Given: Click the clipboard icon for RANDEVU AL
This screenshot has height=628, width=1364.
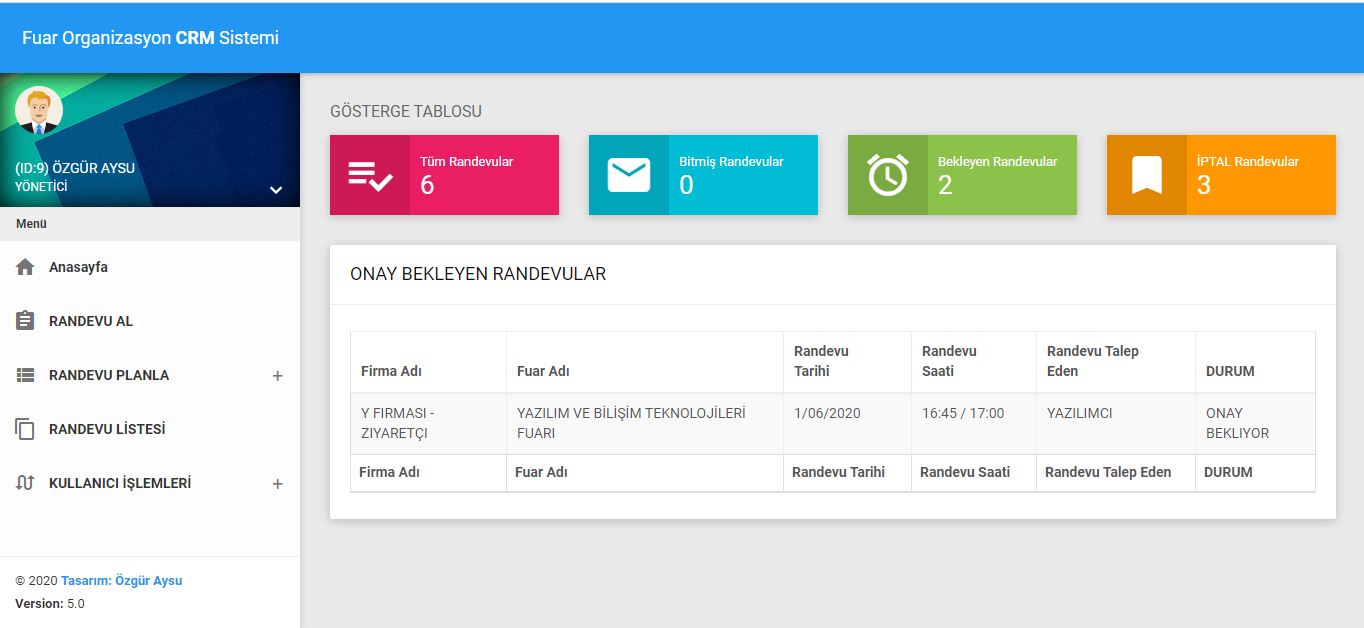Looking at the screenshot, I should (x=26, y=321).
